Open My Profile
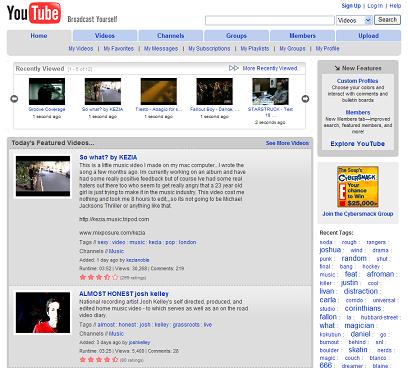The width and height of the screenshot is (408, 368). click(x=327, y=49)
